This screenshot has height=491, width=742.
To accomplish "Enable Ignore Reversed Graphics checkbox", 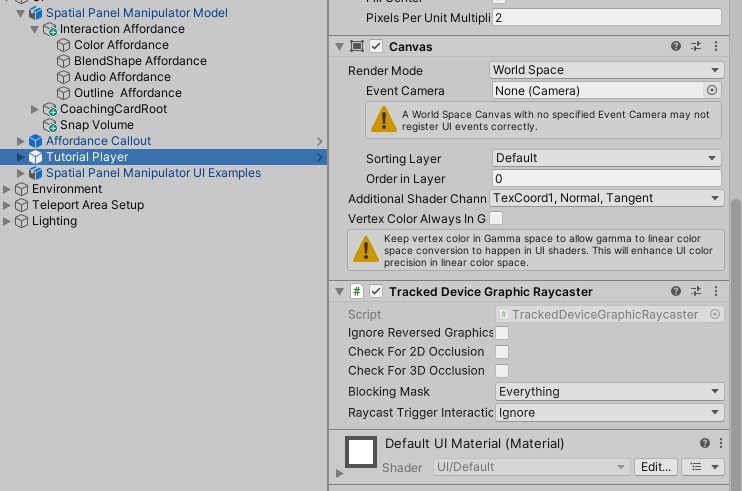I will coord(502,333).
